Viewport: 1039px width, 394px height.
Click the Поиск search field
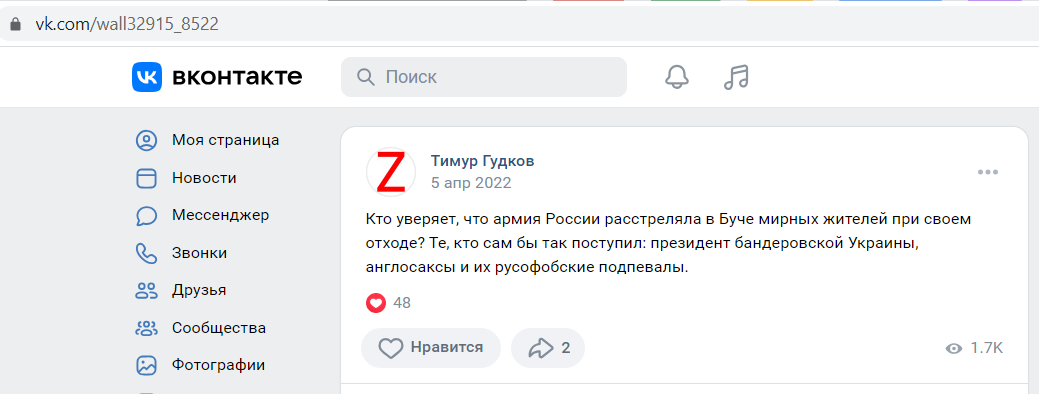click(484, 77)
